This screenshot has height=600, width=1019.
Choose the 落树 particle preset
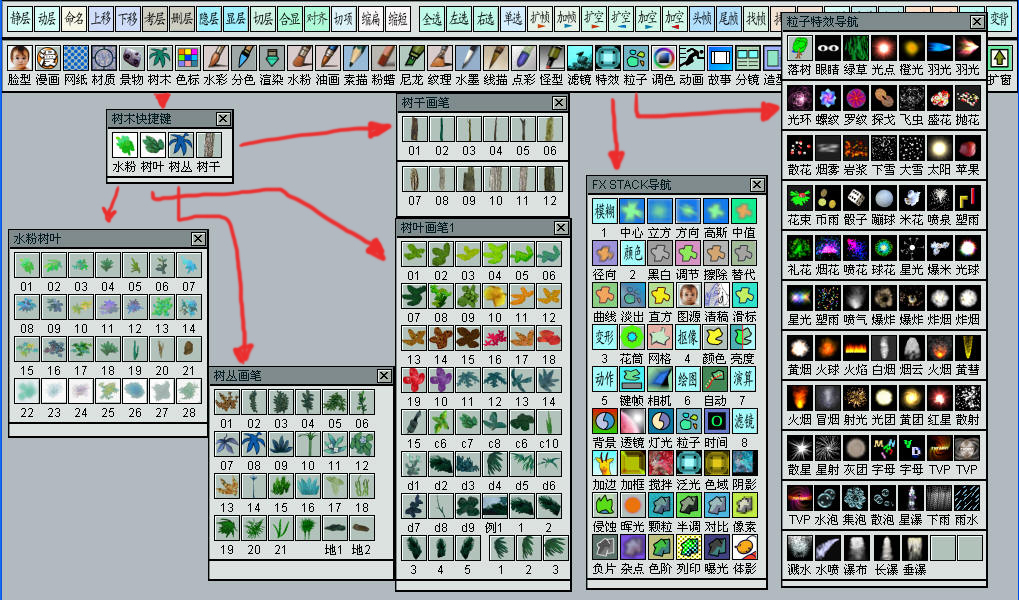[x=799, y=48]
